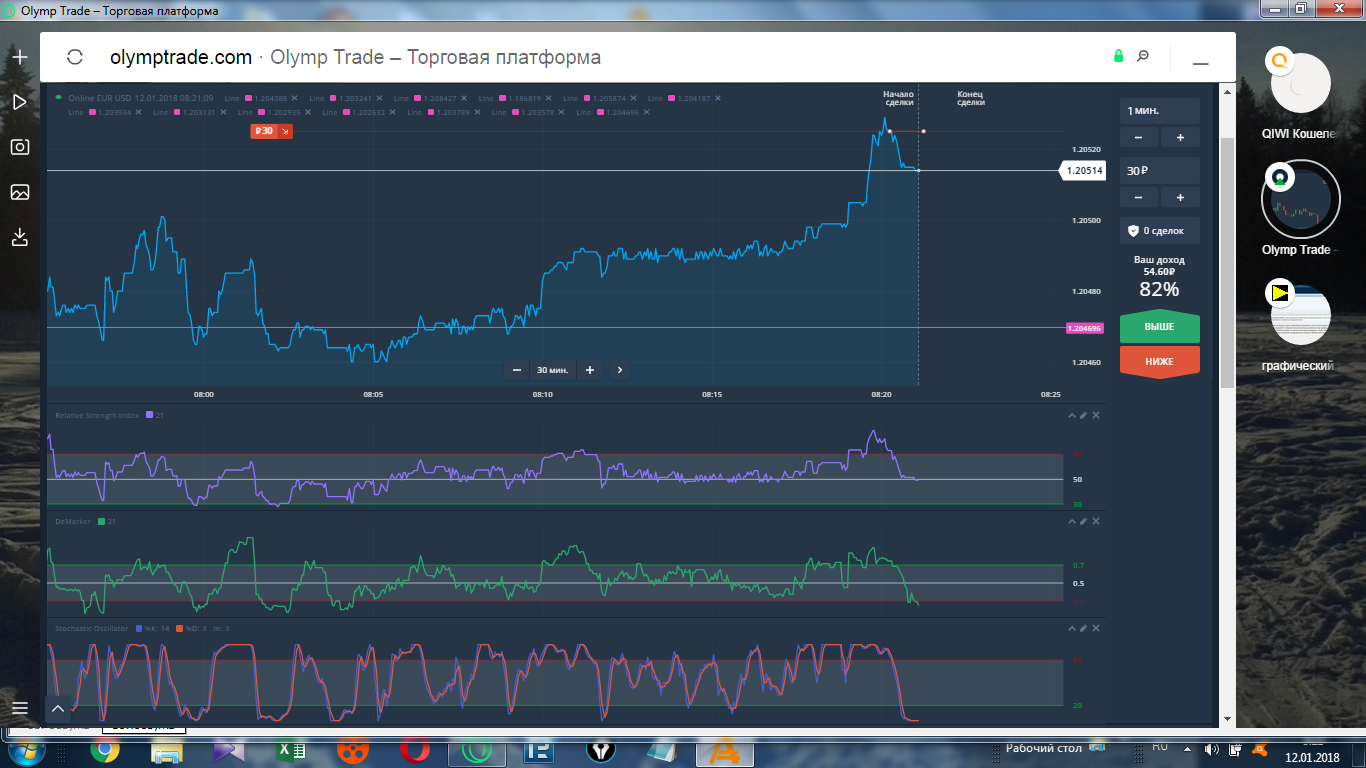This screenshot has height=768, width=1366.
Task: Zoom in chart timeframe with plus button
Action: tap(590, 370)
